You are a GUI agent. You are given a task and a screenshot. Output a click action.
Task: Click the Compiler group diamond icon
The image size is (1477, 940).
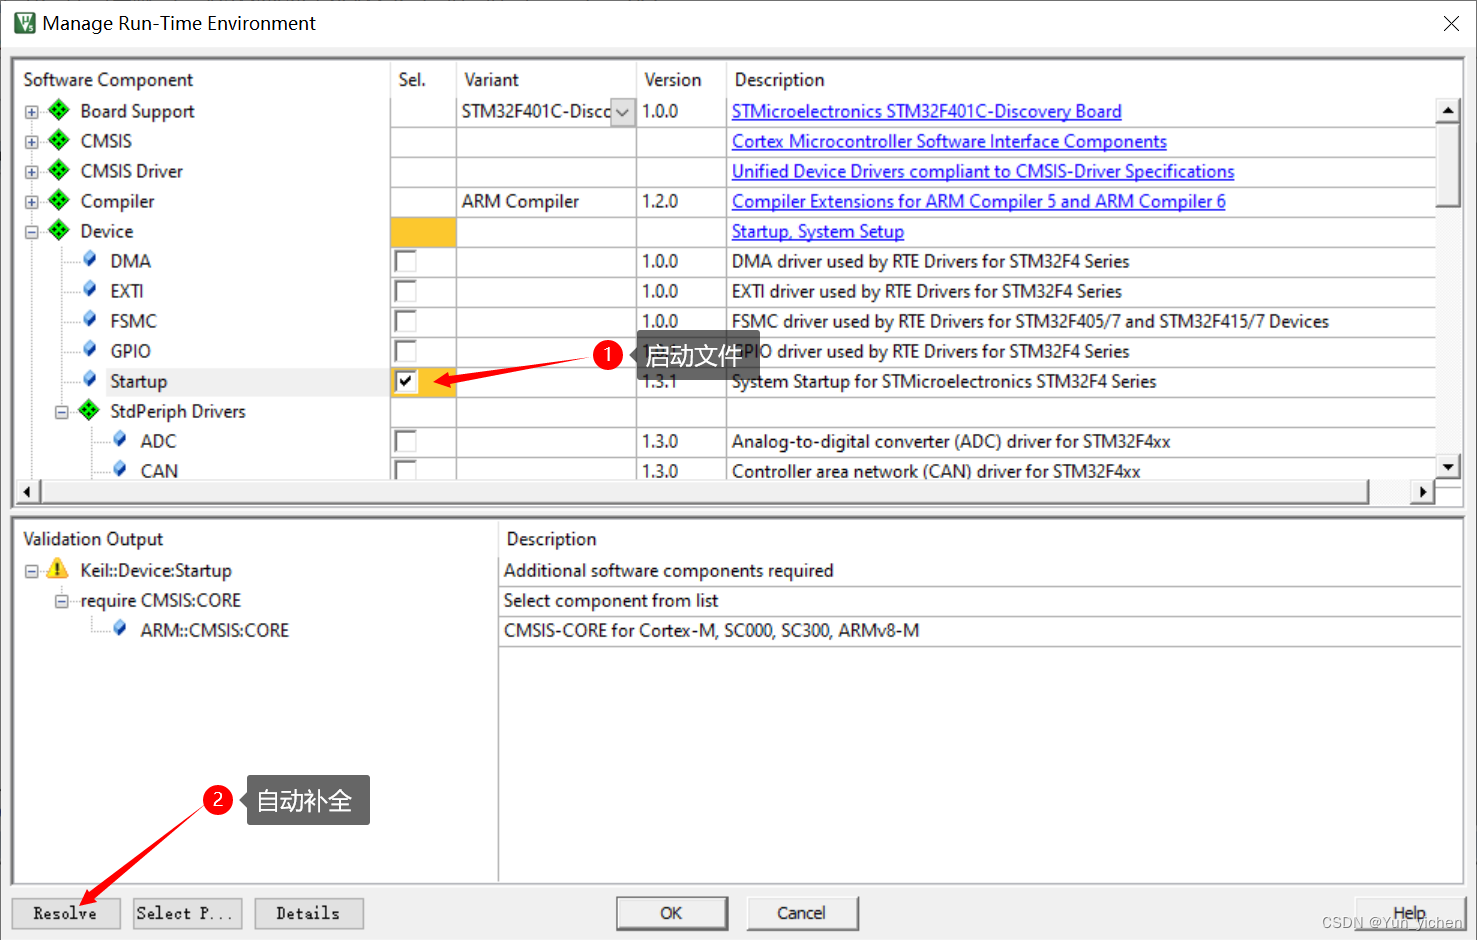(59, 200)
